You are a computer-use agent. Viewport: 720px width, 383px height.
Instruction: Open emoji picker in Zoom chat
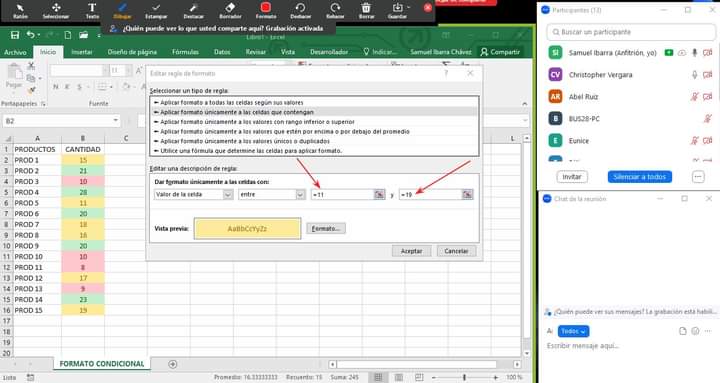[695, 331]
